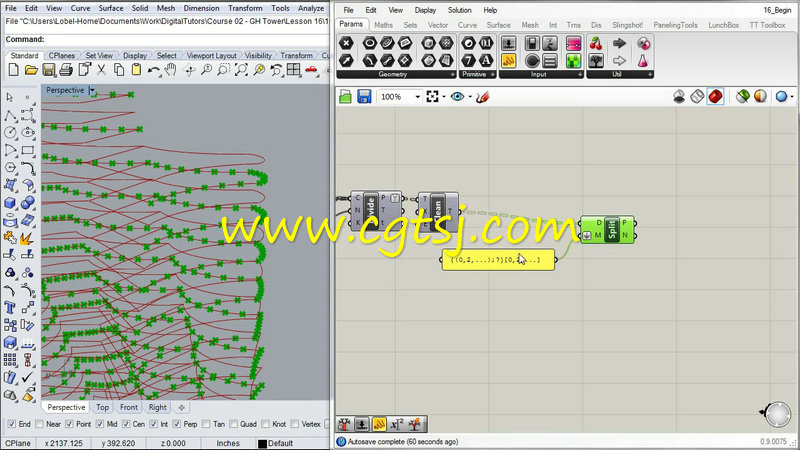Click the Number parameter 0.1 icon
Screen dimensions: 800x450
(x=486, y=44)
